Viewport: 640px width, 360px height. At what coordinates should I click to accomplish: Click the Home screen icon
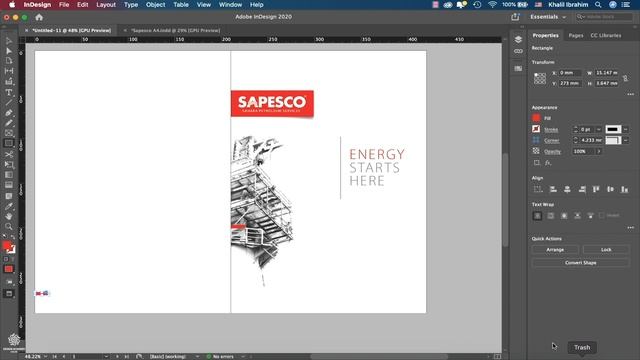(x=39, y=17)
